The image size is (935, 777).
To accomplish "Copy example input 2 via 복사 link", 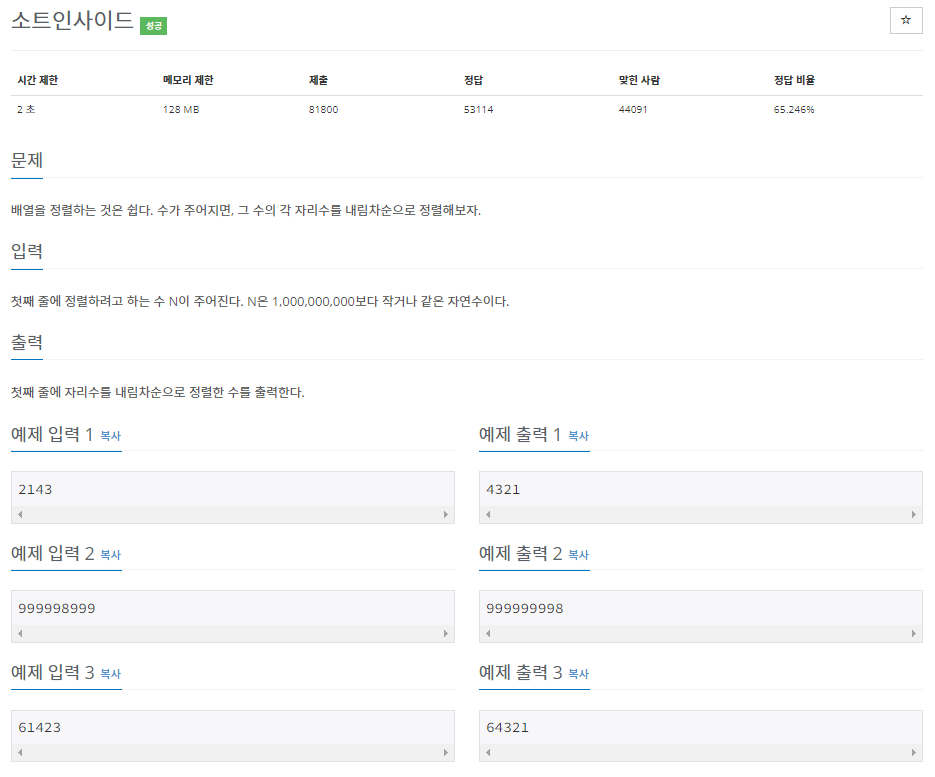I will click(x=110, y=555).
